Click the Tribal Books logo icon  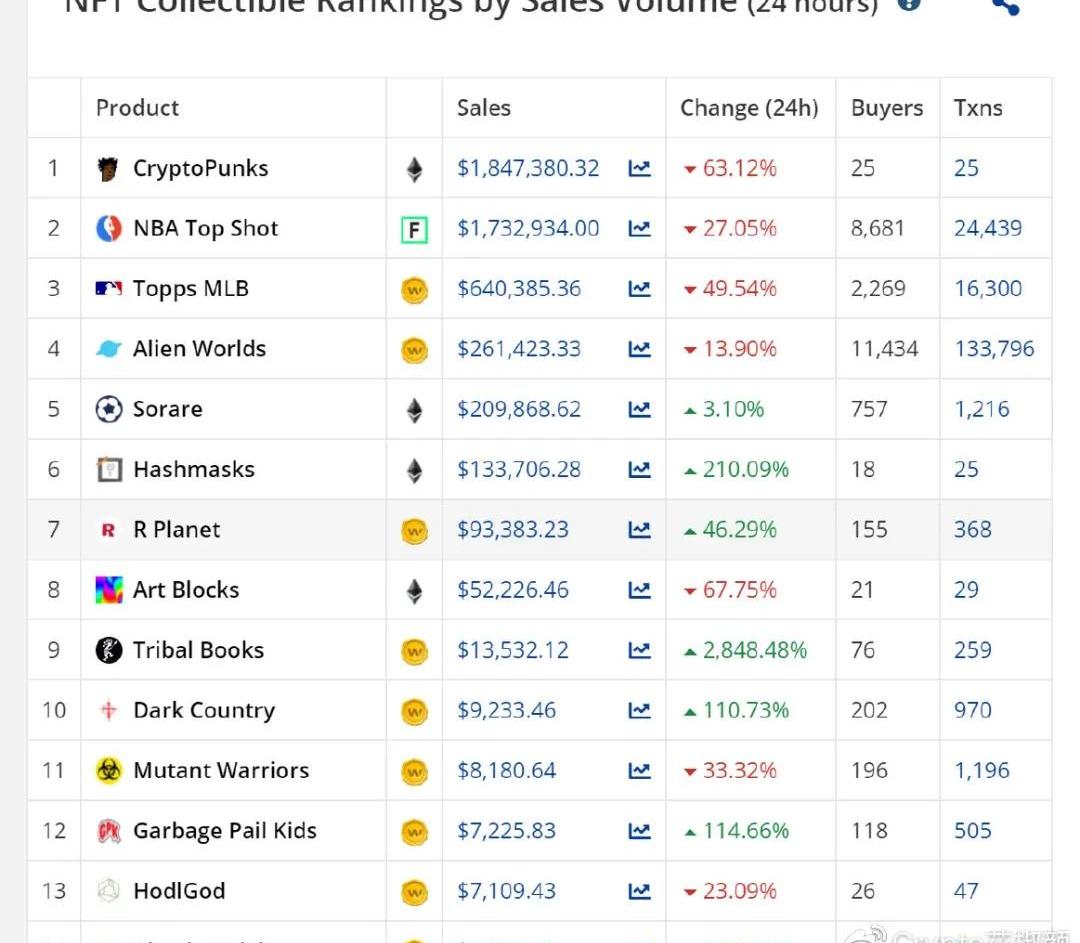click(109, 650)
